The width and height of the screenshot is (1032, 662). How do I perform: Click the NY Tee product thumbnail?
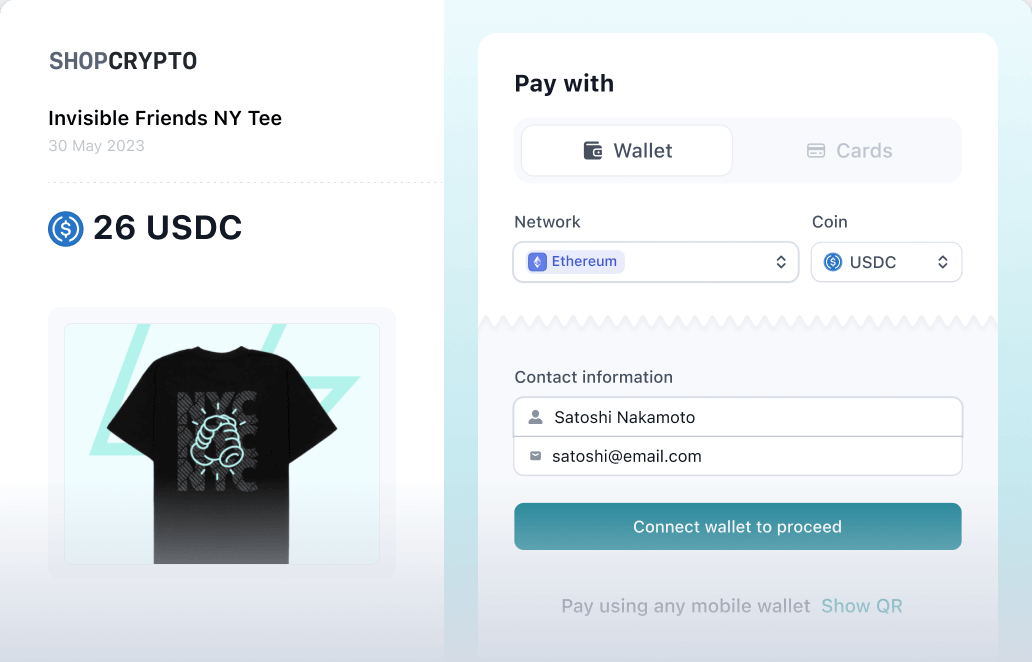222,443
